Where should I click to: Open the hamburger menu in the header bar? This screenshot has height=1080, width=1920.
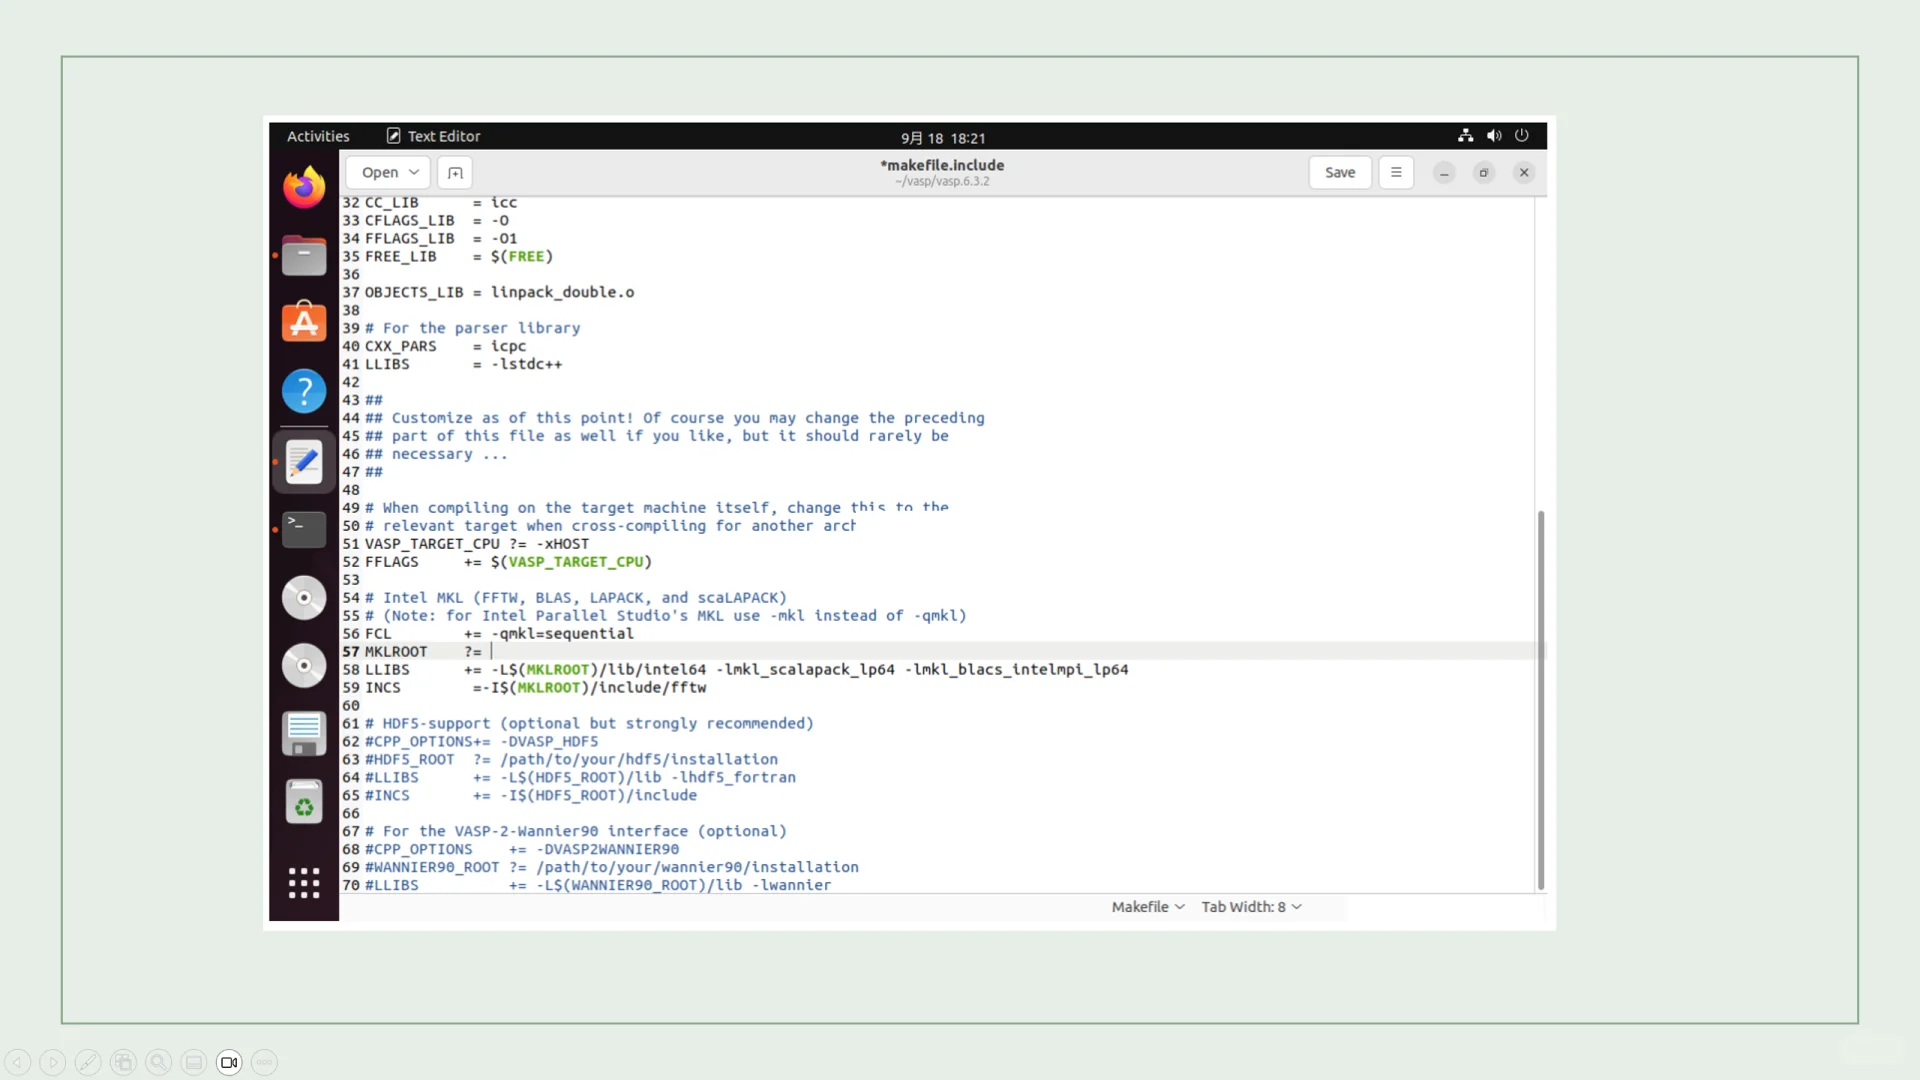point(1396,173)
